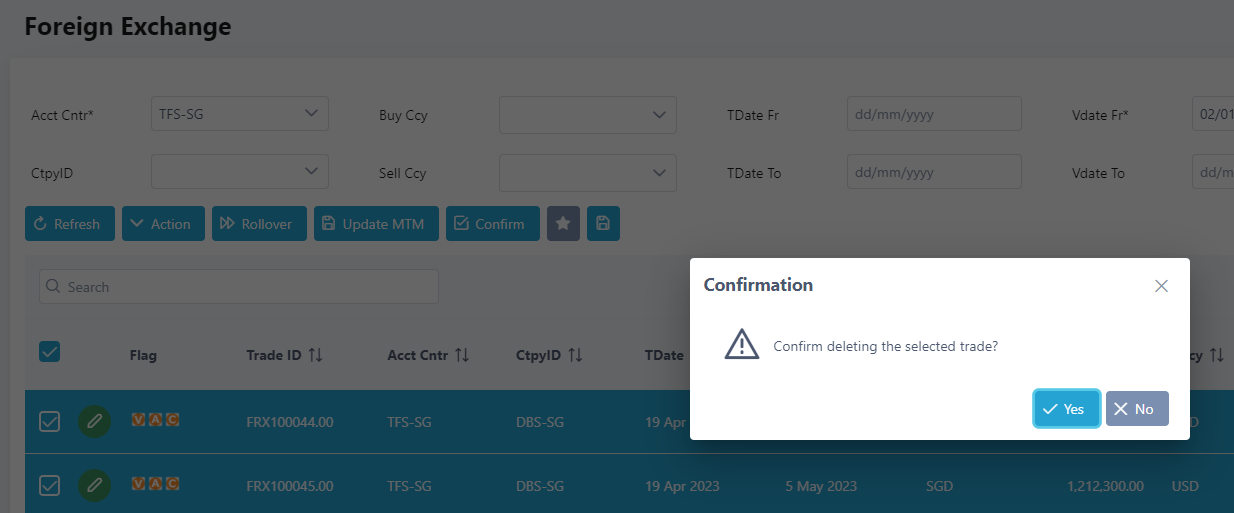Close the Confirmation dialog with X
Screen dimensions: 1234x513
tap(1161, 286)
